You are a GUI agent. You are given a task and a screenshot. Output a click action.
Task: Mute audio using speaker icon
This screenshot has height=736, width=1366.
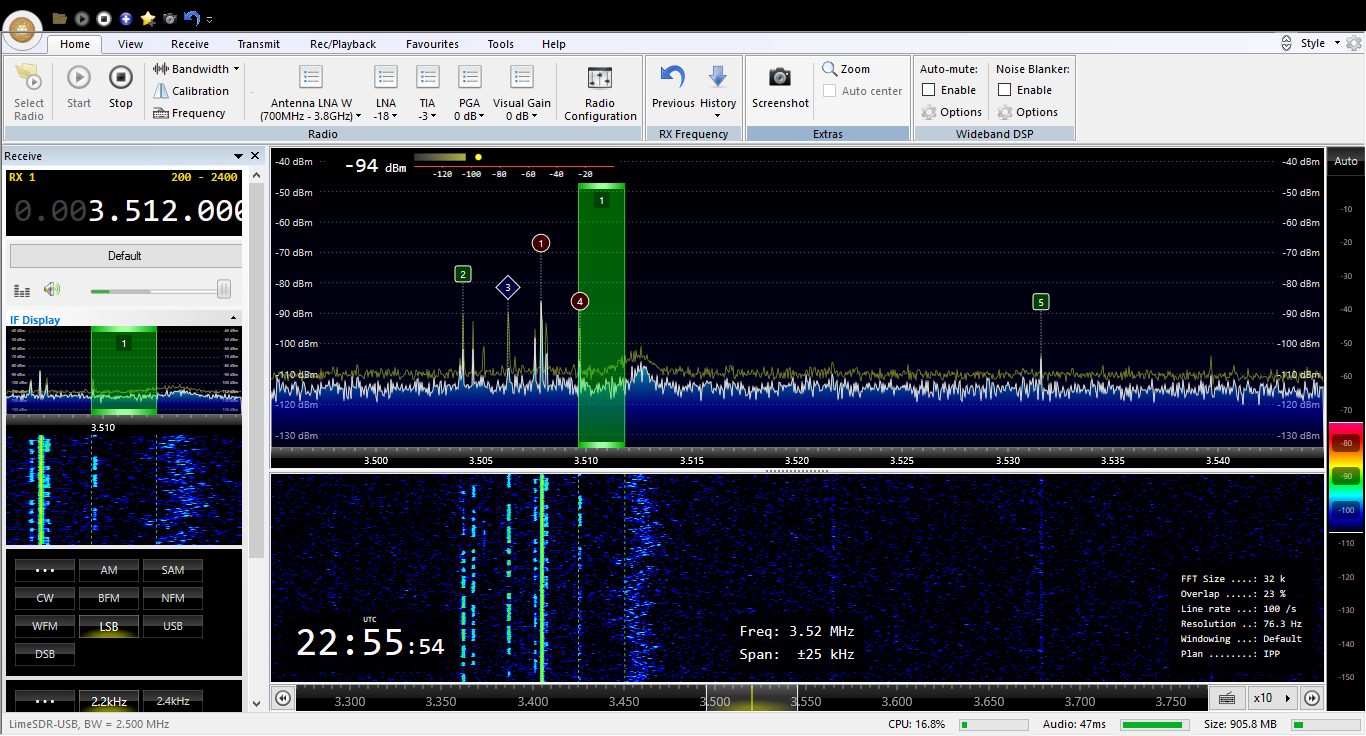[52, 290]
